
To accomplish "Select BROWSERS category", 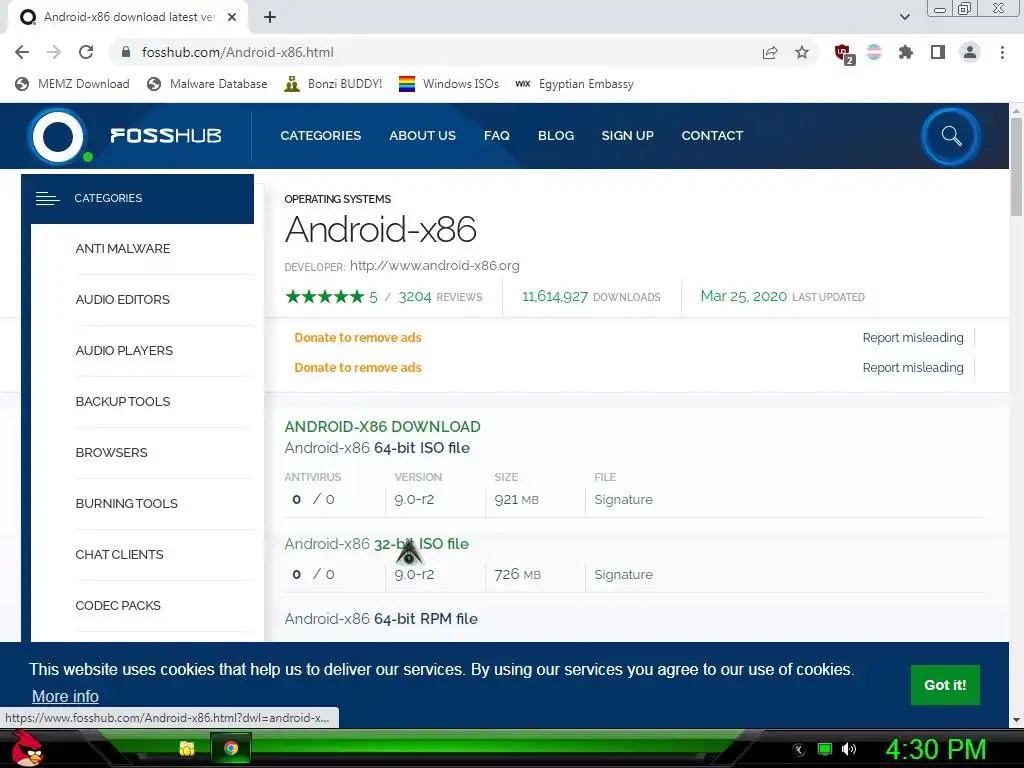I will click(x=112, y=453).
